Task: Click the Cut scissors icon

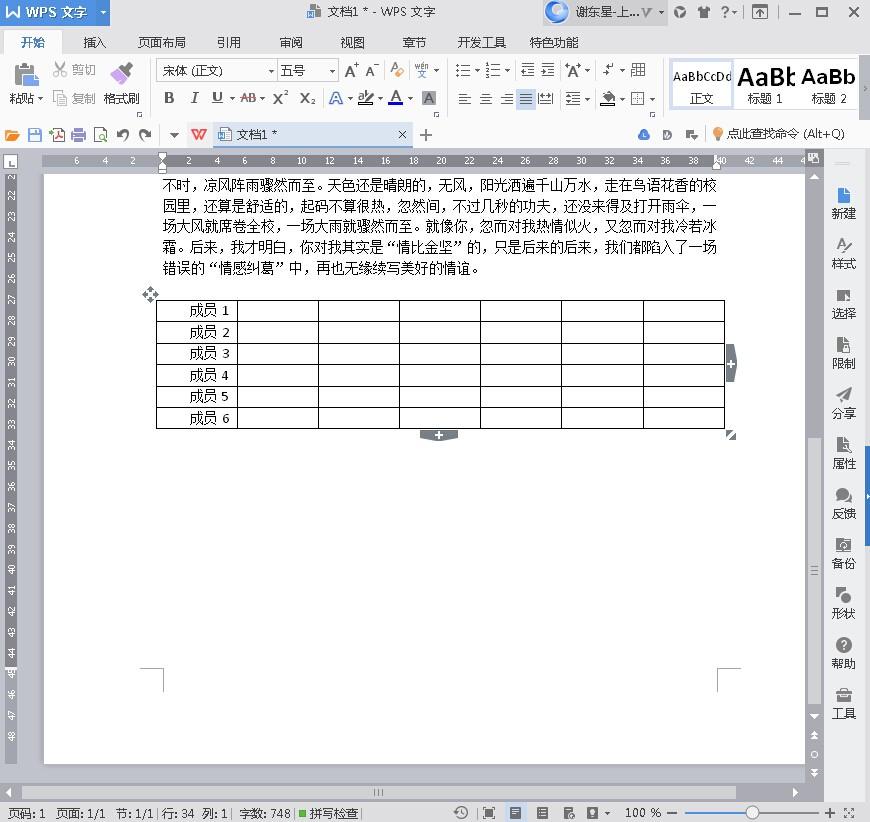Action: (x=59, y=69)
